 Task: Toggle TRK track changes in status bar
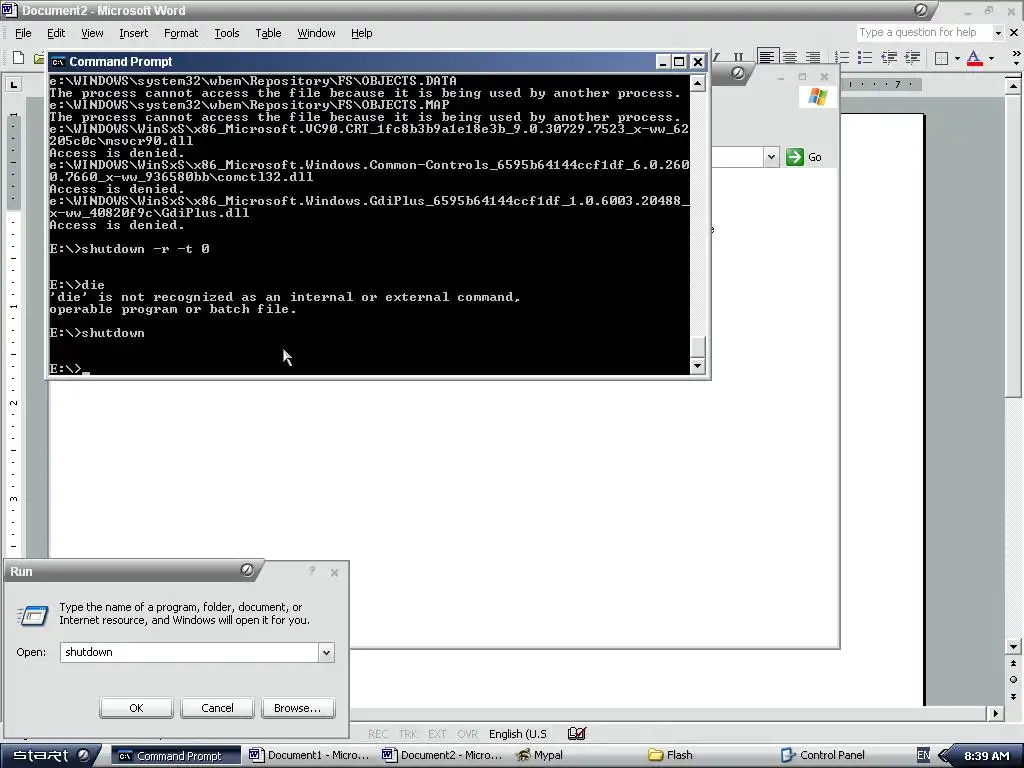click(408, 734)
